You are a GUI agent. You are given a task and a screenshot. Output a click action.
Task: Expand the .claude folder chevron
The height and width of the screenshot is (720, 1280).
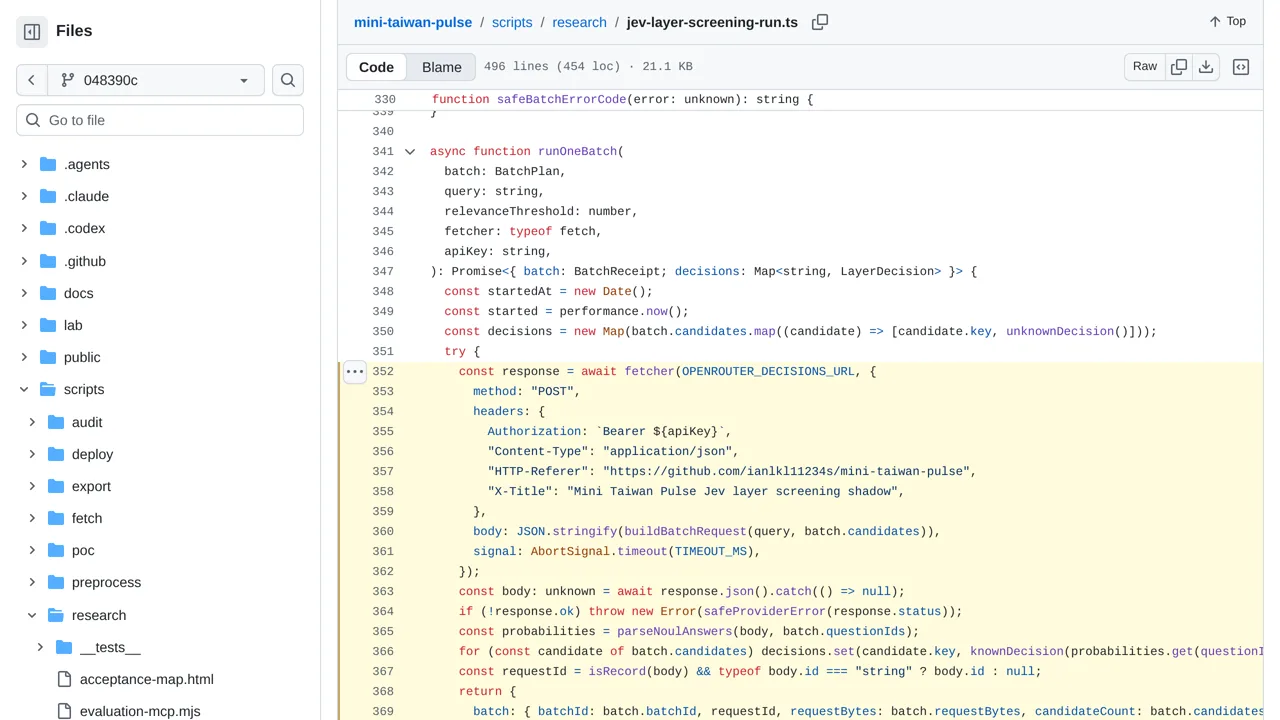(24, 196)
